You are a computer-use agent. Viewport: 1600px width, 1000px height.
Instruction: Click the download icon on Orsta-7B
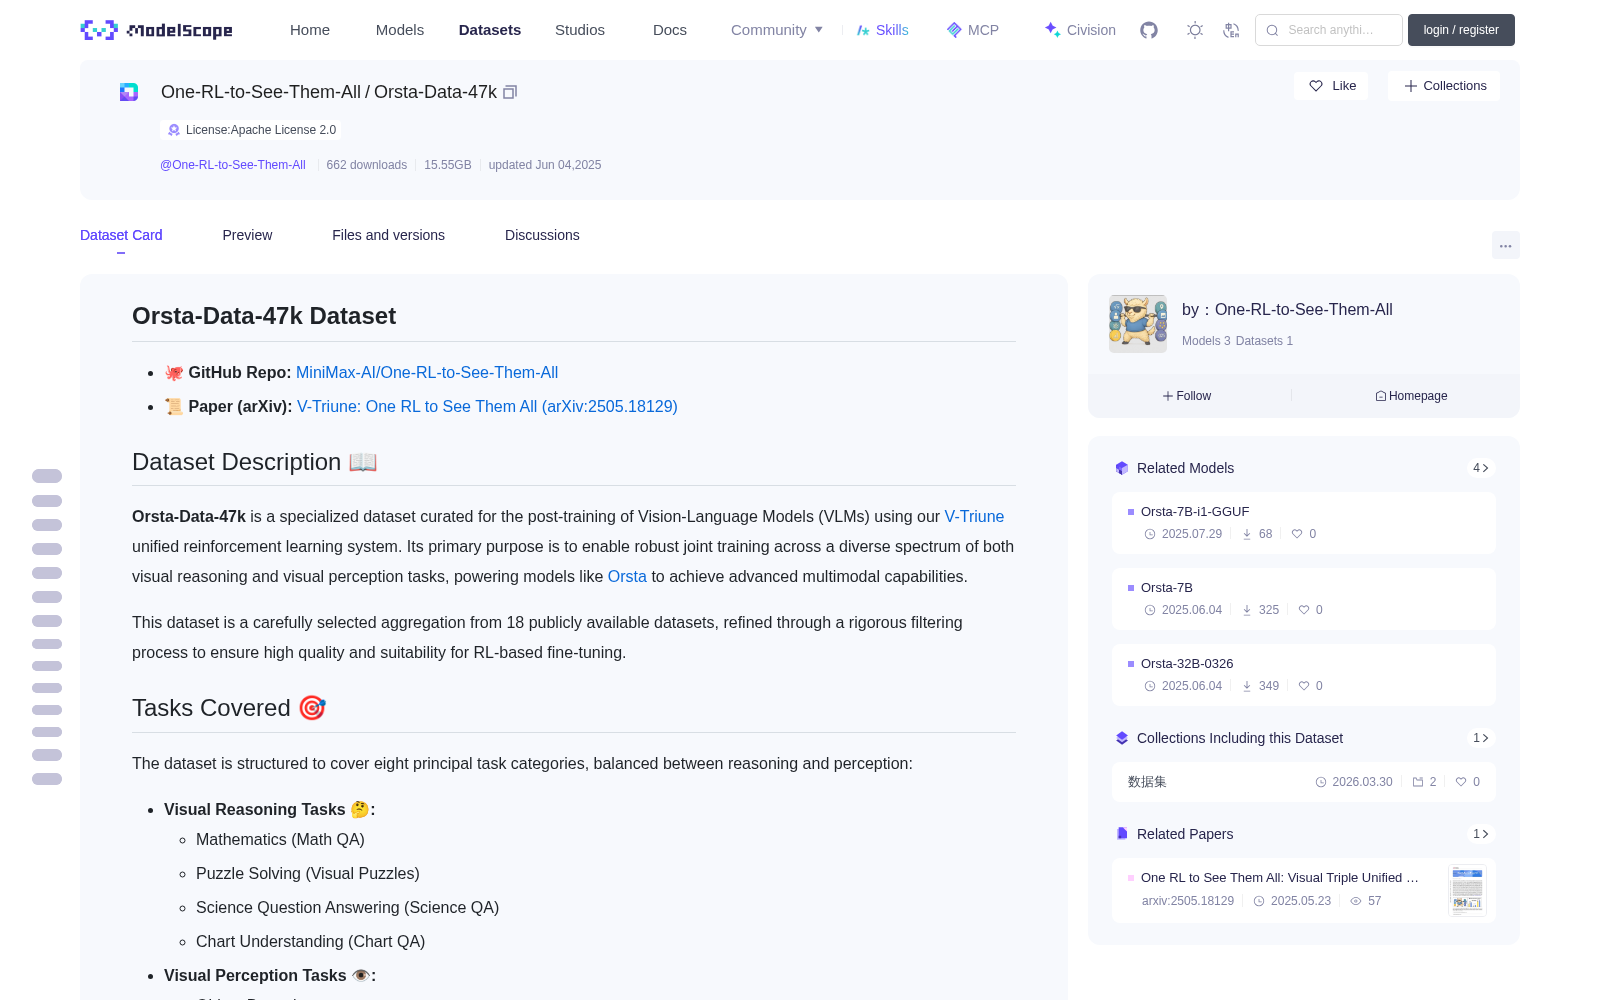tap(1247, 610)
